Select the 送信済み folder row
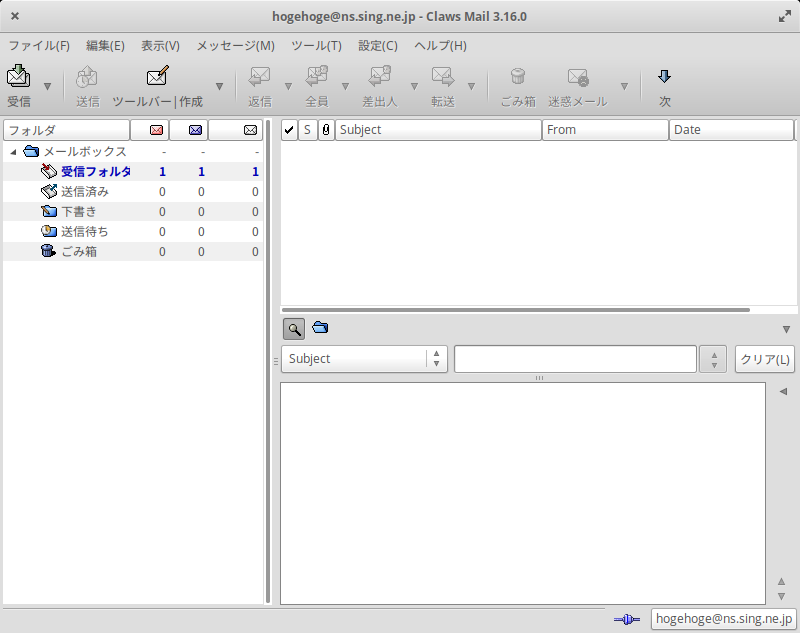 coord(133,191)
